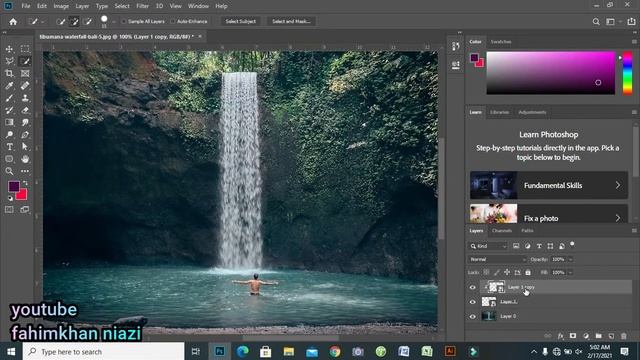Toggle lock all padlock icon
This screenshot has height=360, width=640.
click(x=528, y=272)
